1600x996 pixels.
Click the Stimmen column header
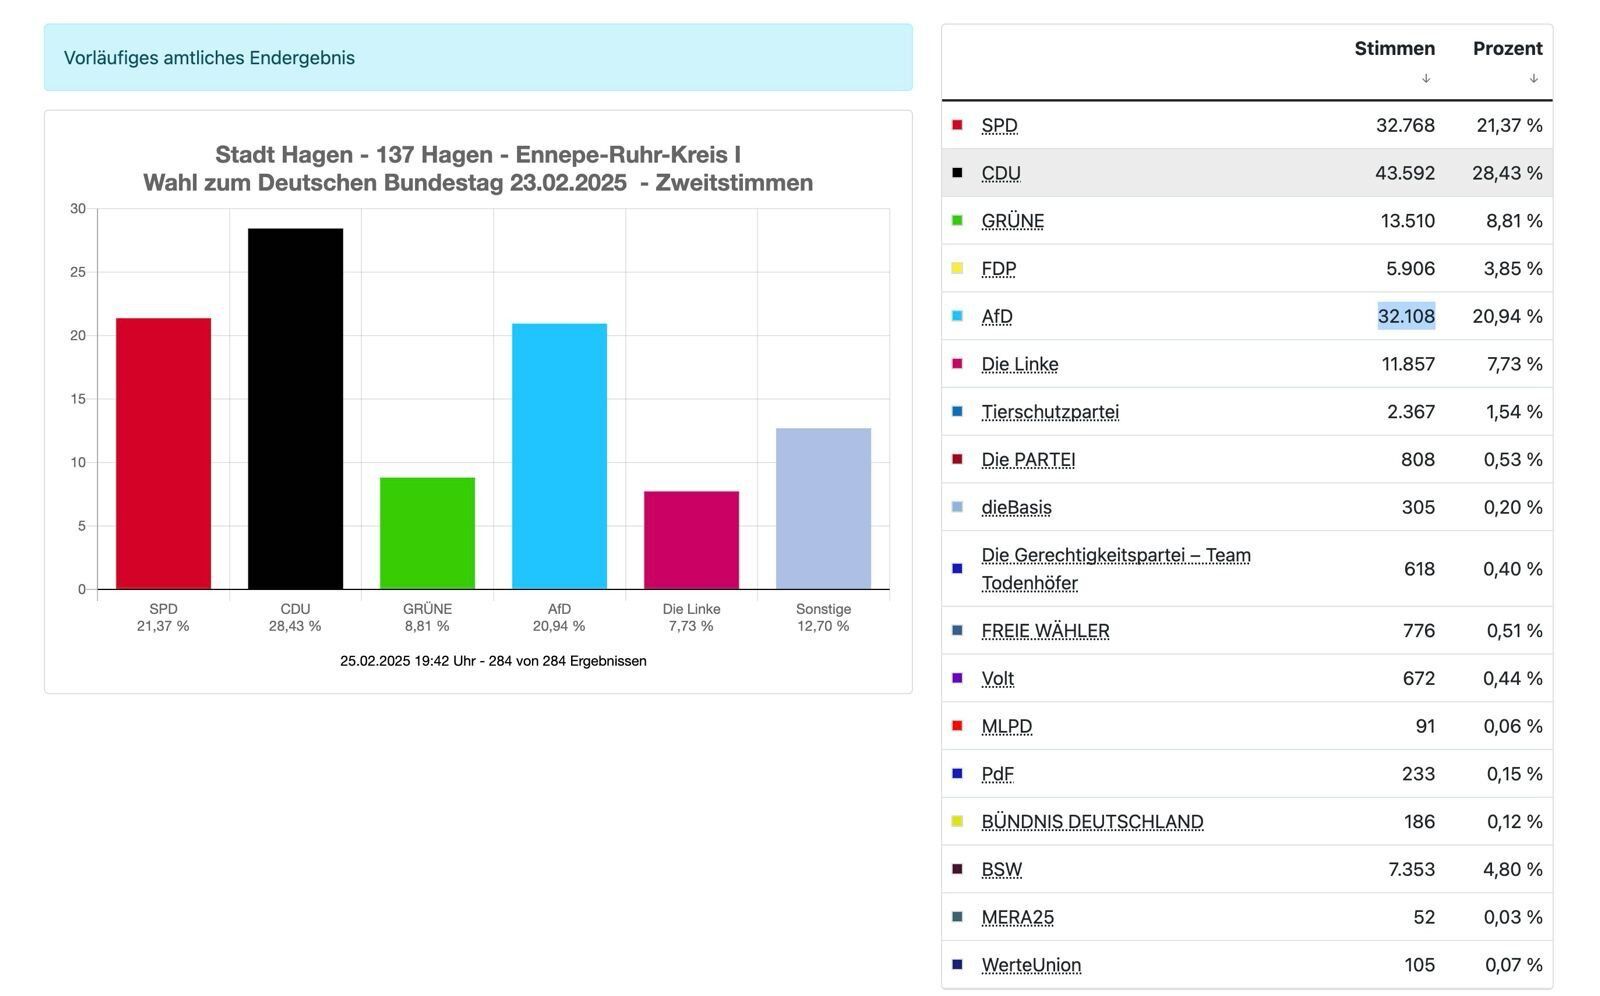click(1394, 48)
